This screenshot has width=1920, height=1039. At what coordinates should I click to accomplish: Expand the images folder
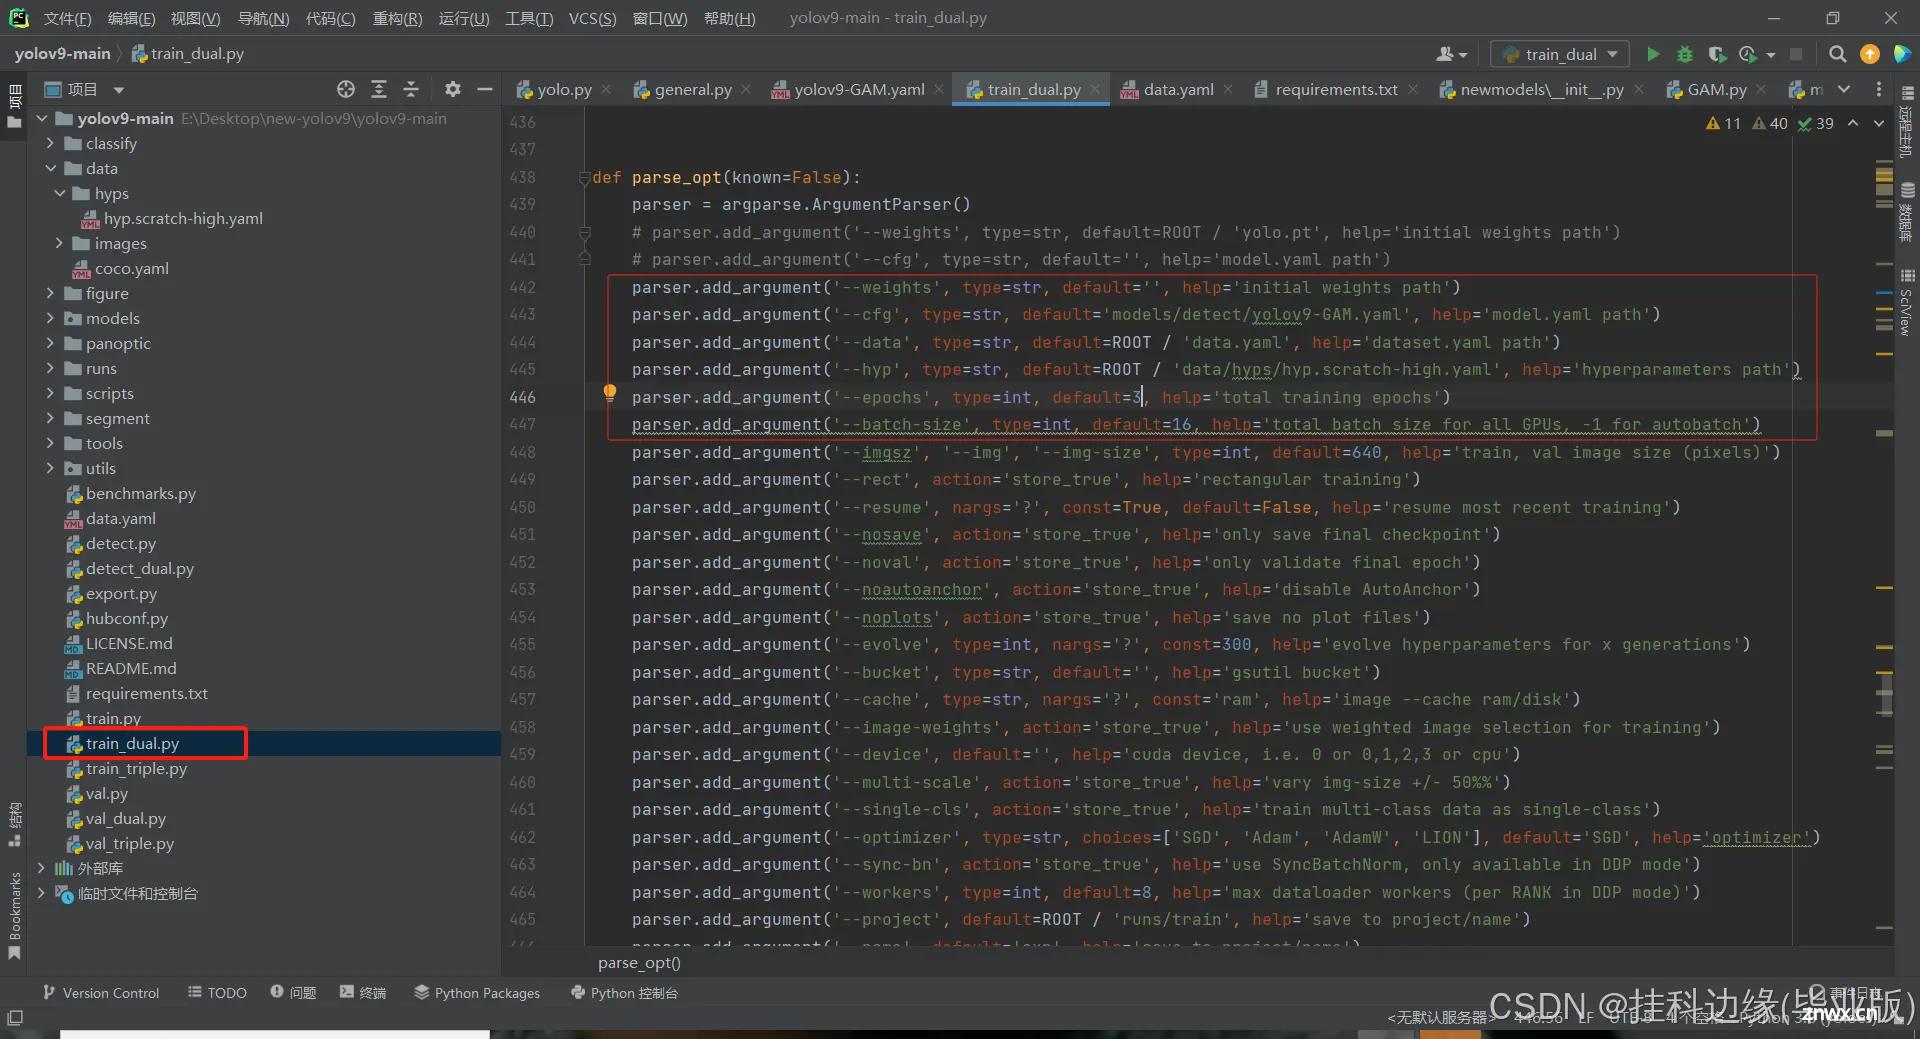59,243
